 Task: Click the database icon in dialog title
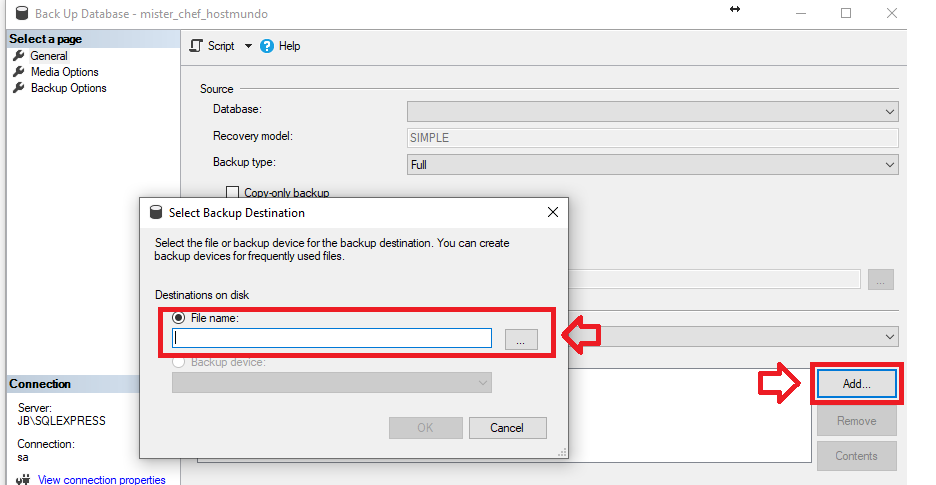(x=155, y=213)
